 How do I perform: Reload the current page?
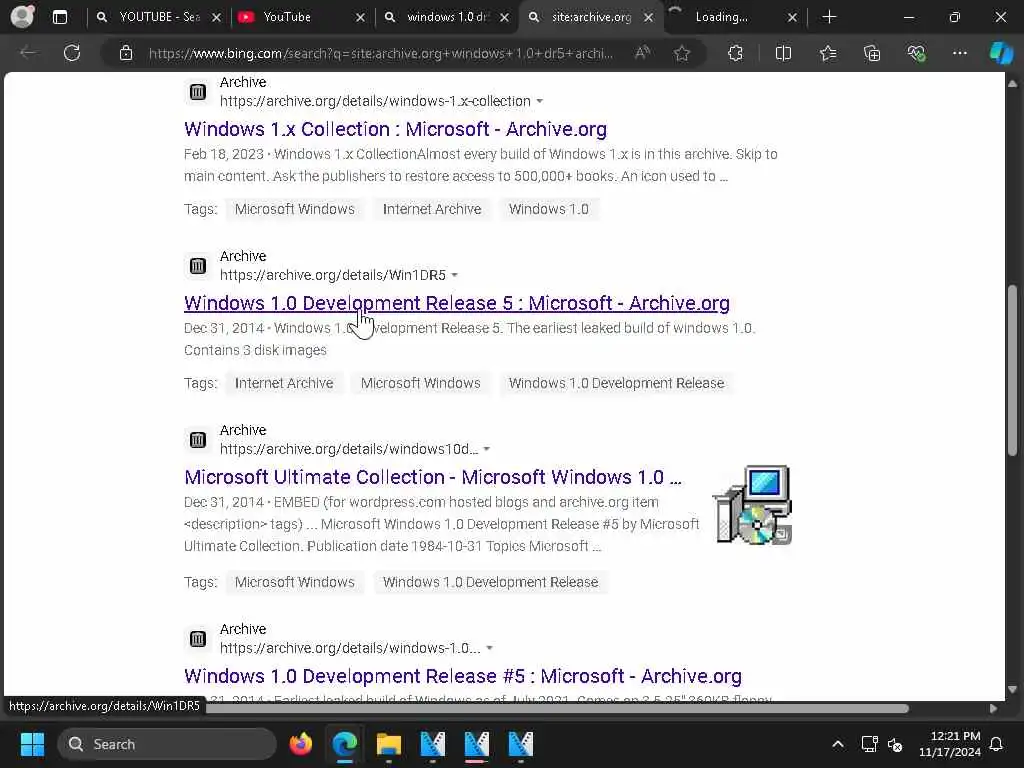click(72, 53)
